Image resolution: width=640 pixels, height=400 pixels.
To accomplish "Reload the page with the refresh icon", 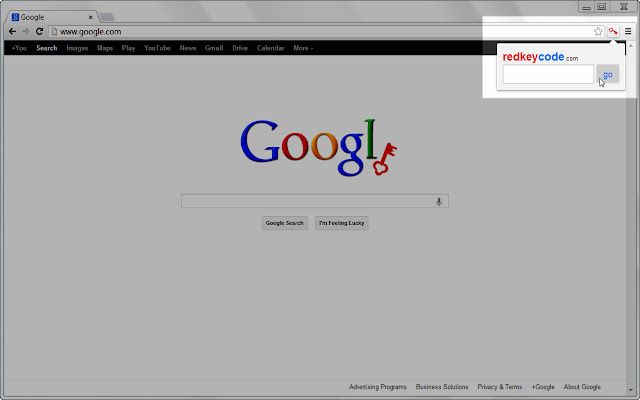I will tap(39, 31).
